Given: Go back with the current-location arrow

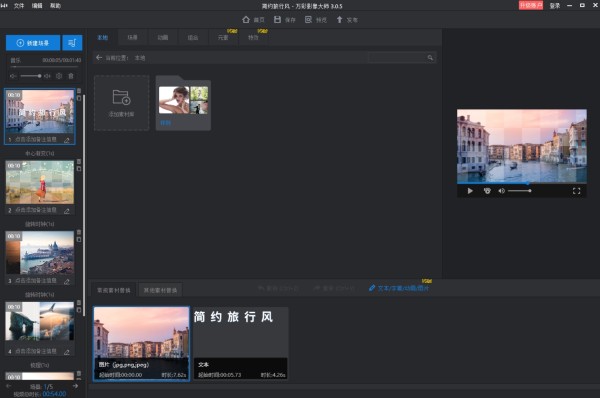Looking at the screenshot, I should coord(99,57).
